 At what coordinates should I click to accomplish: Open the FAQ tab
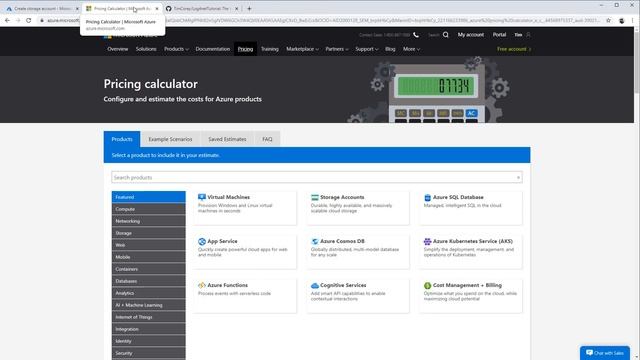pyautogui.click(x=267, y=139)
